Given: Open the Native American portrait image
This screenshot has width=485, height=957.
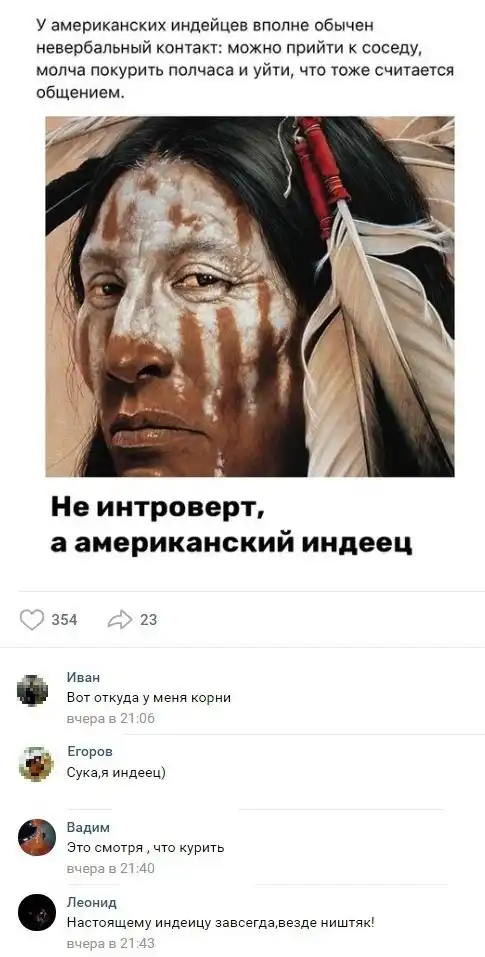Looking at the screenshot, I should click(x=250, y=296).
